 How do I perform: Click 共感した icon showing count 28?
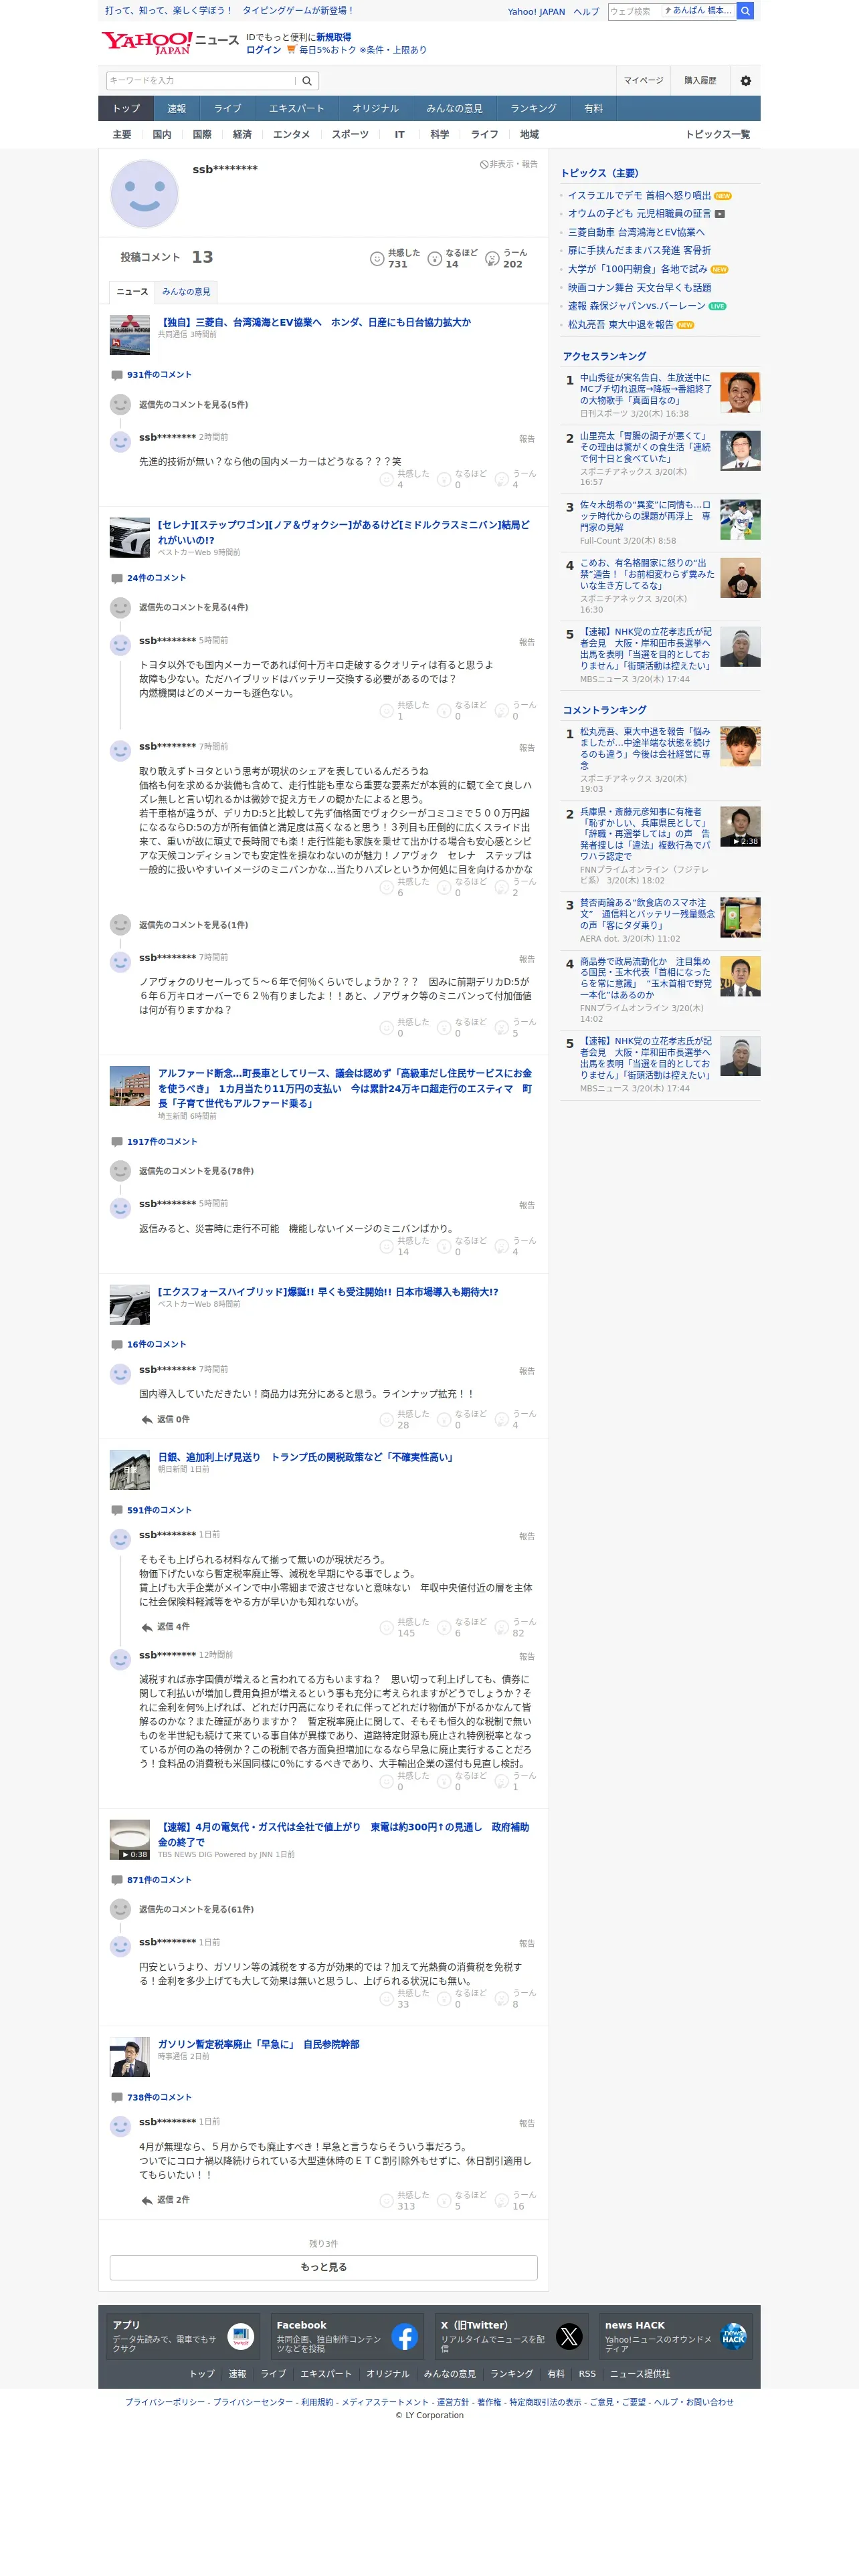click(x=387, y=1420)
